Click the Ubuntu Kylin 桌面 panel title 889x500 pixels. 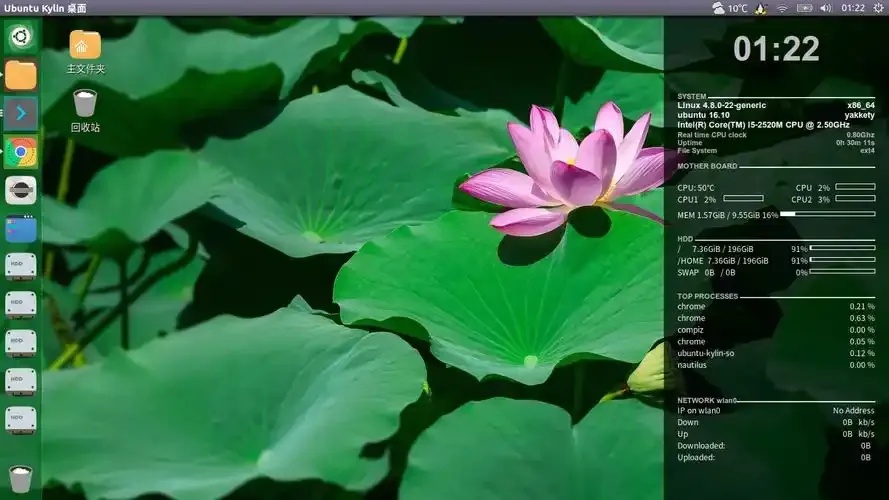click(45, 8)
